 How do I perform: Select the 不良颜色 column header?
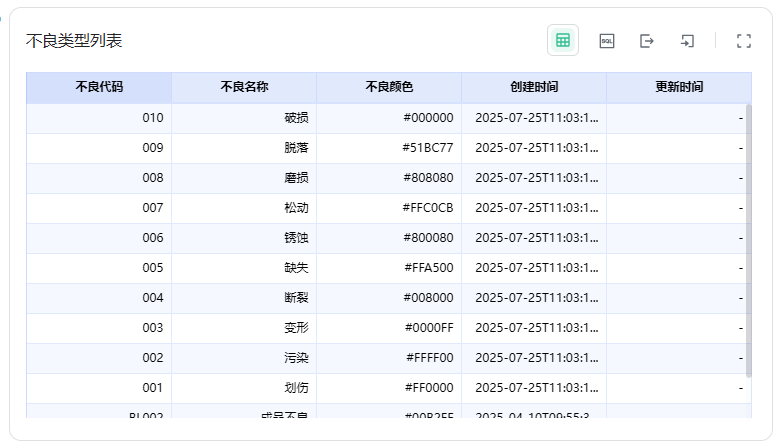coord(389,87)
